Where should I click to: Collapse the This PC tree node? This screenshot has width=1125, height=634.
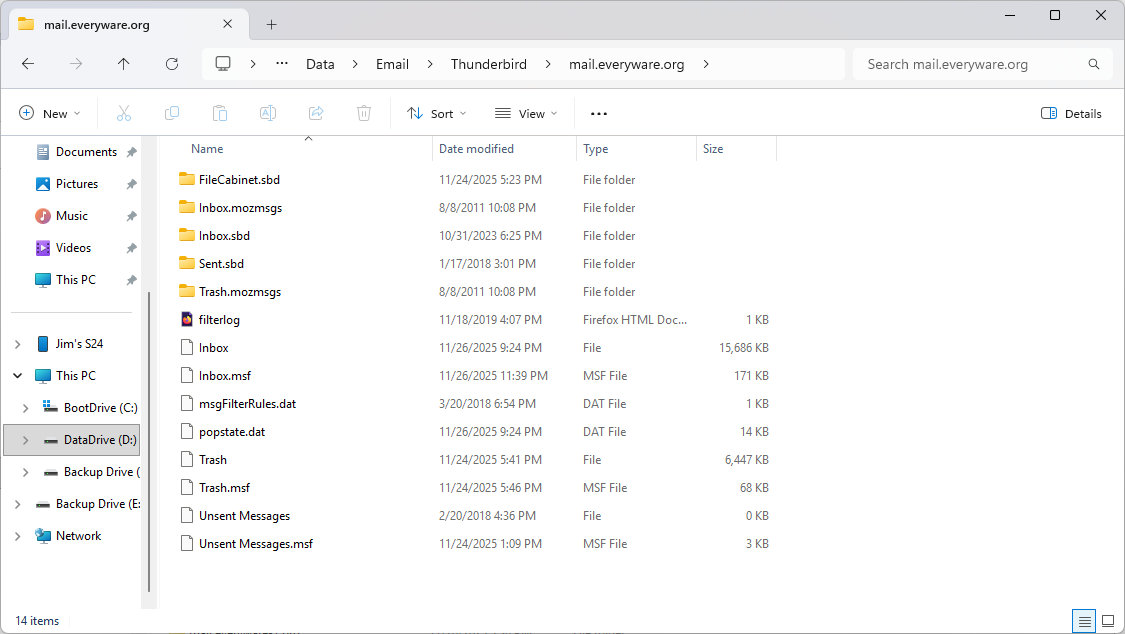[x=17, y=376]
